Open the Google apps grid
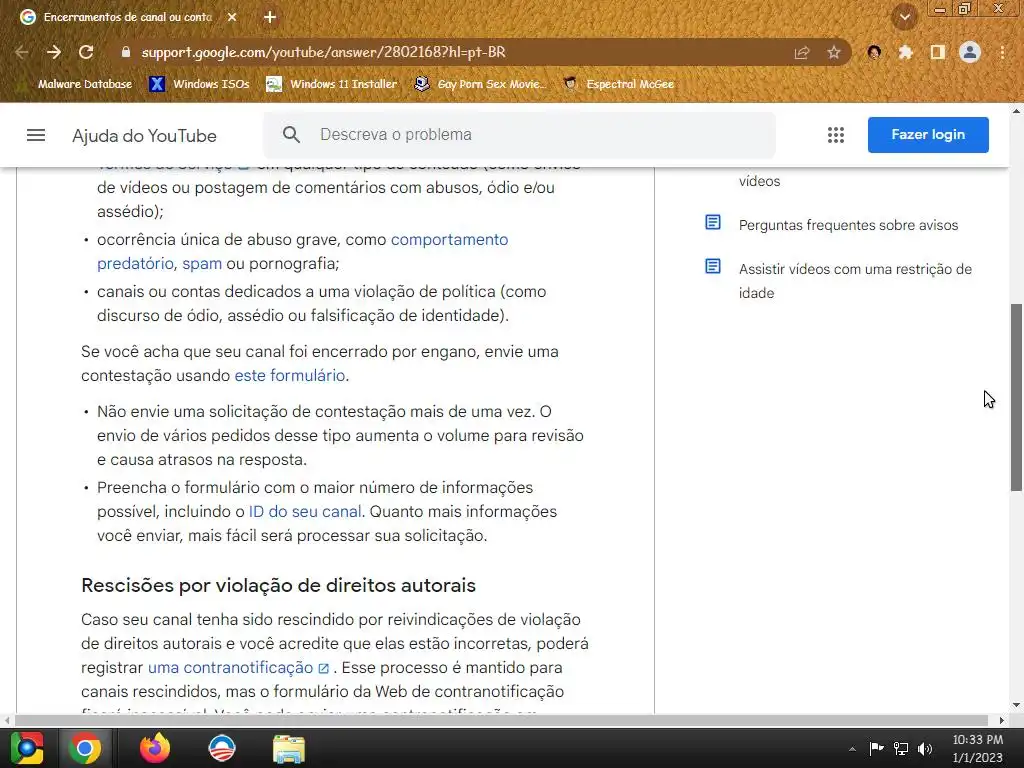Image resolution: width=1024 pixels, height=768 pixels. tap(836, 135)
